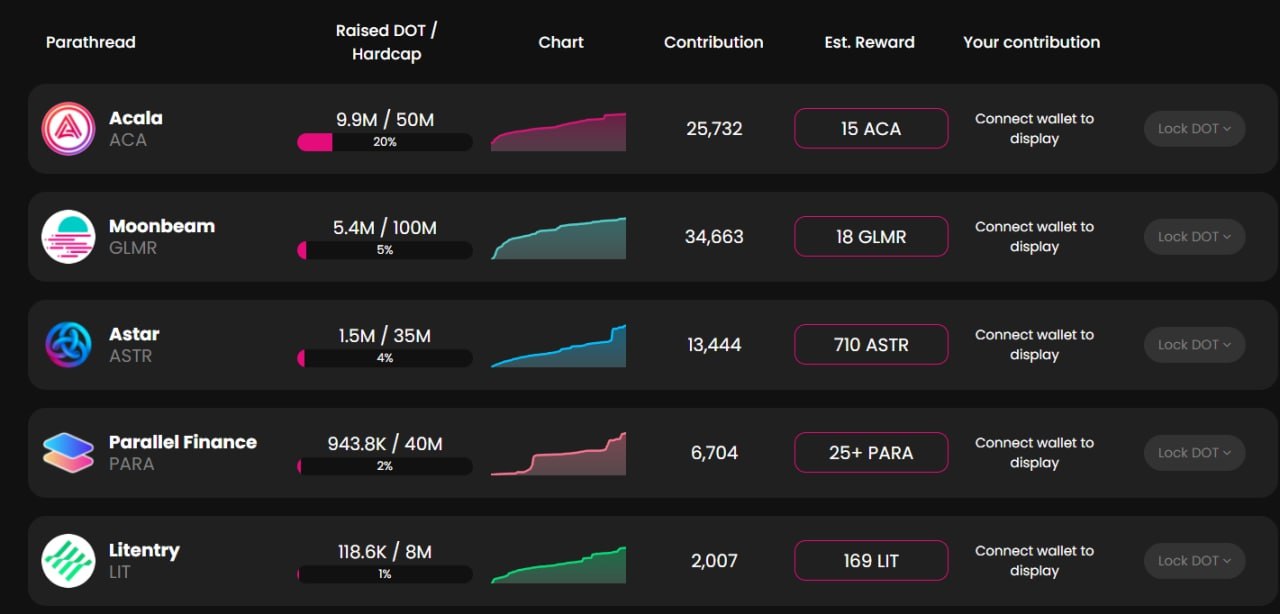Click the 34,663 contribution count
1280x614 pixels.
tap(714, 237)
